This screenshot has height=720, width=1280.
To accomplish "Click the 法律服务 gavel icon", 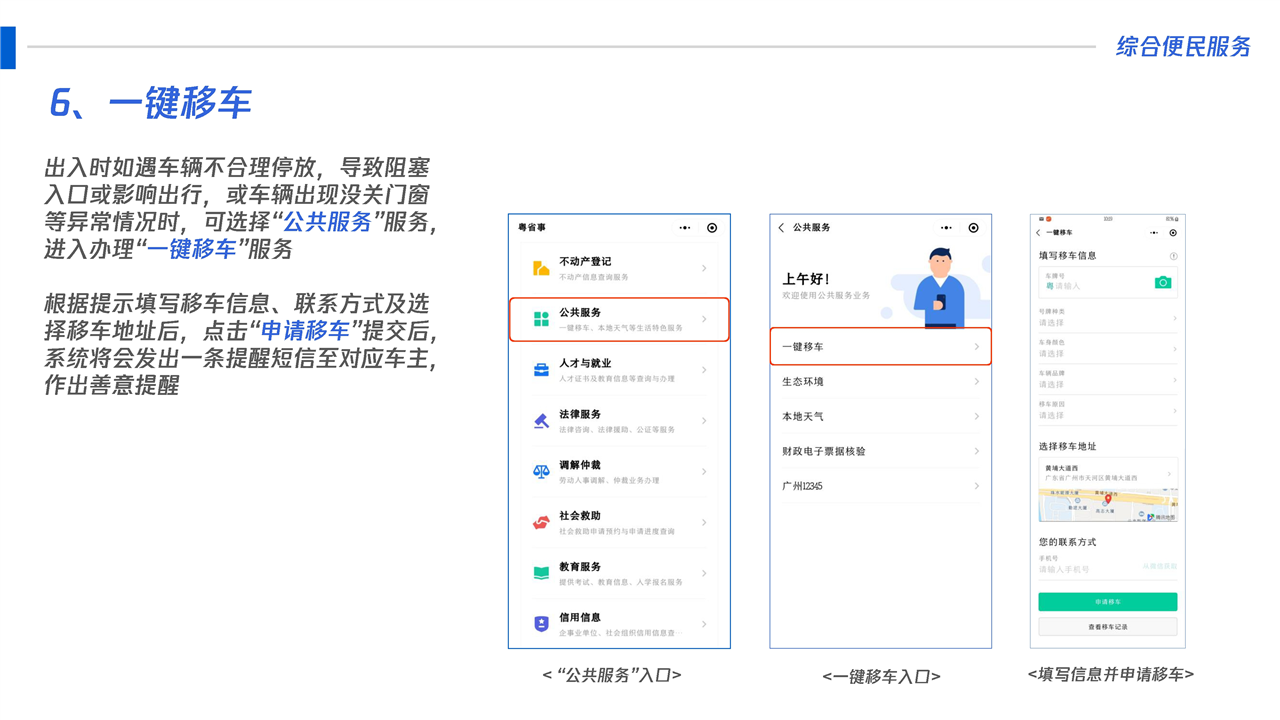I will coord(541,421).
